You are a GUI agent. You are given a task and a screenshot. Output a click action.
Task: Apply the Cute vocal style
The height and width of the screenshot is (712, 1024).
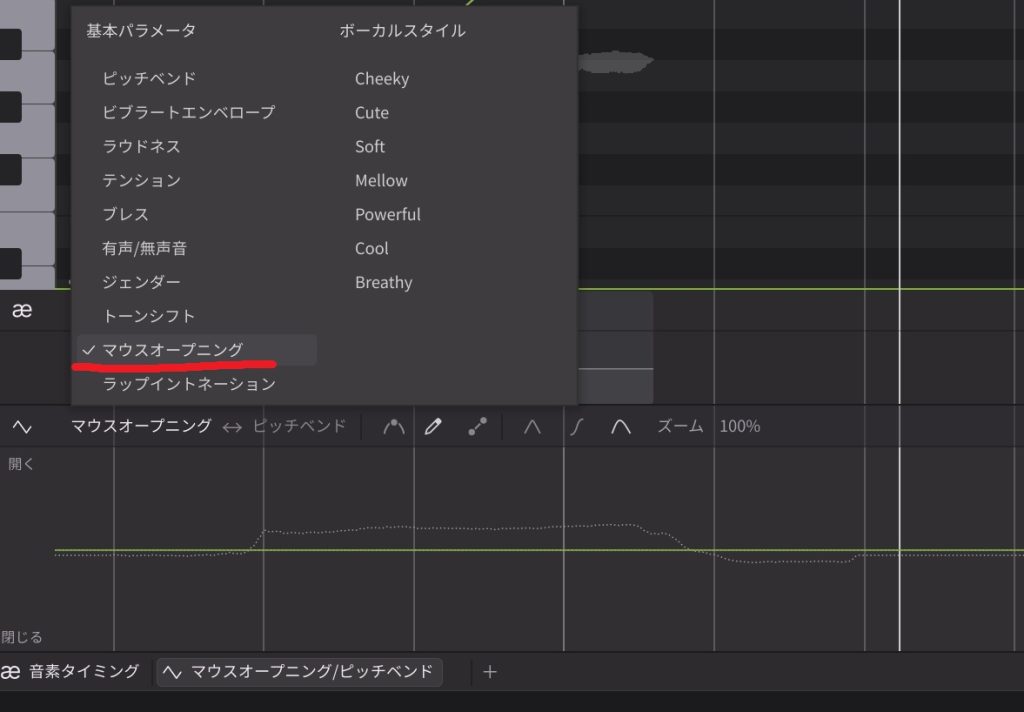pyautogui.click(x=370, y=112)
